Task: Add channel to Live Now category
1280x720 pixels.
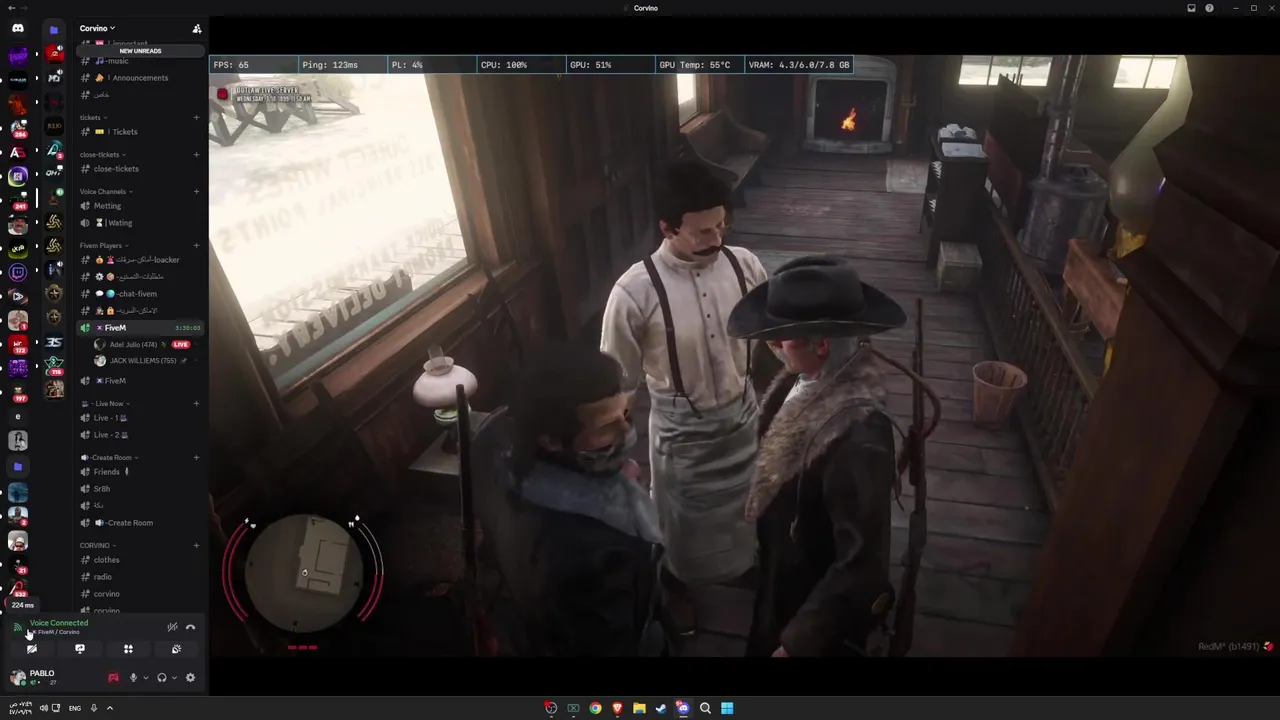Action: coord(196,403)
